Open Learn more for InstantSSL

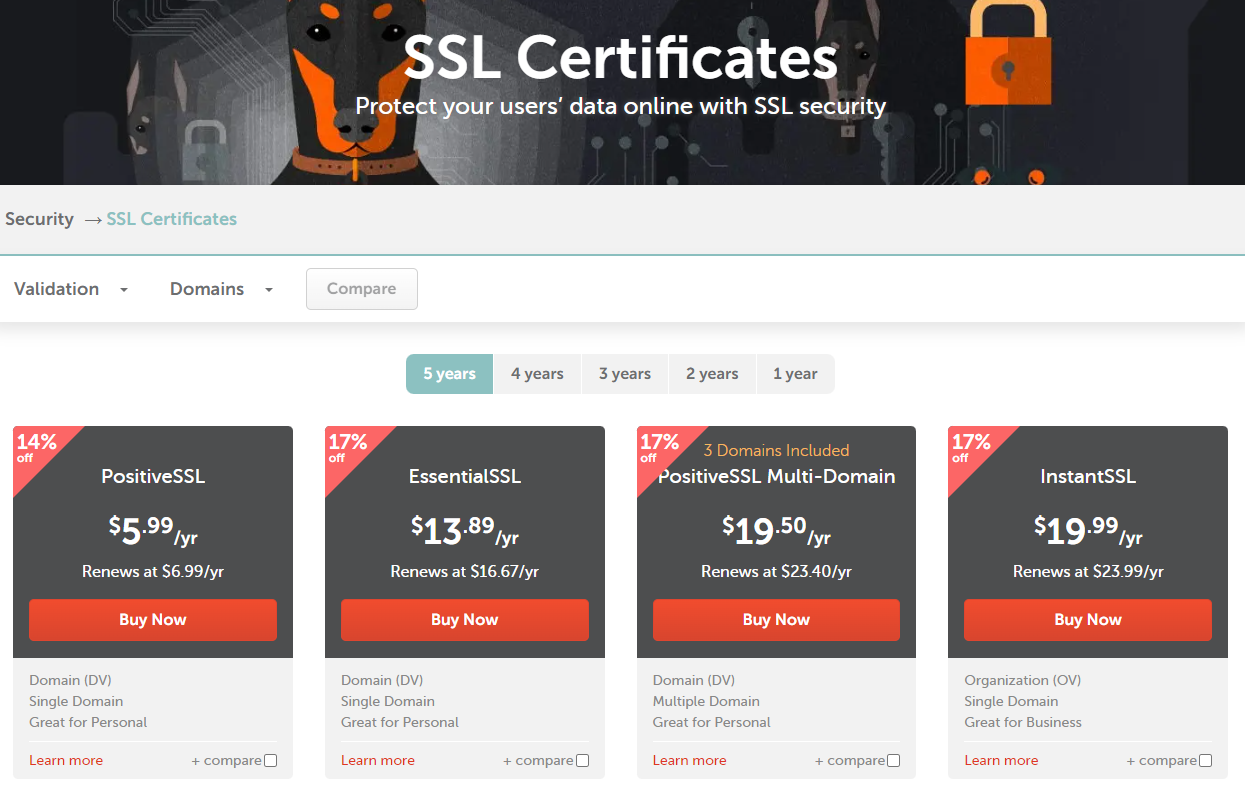[x=1001, y=760]
